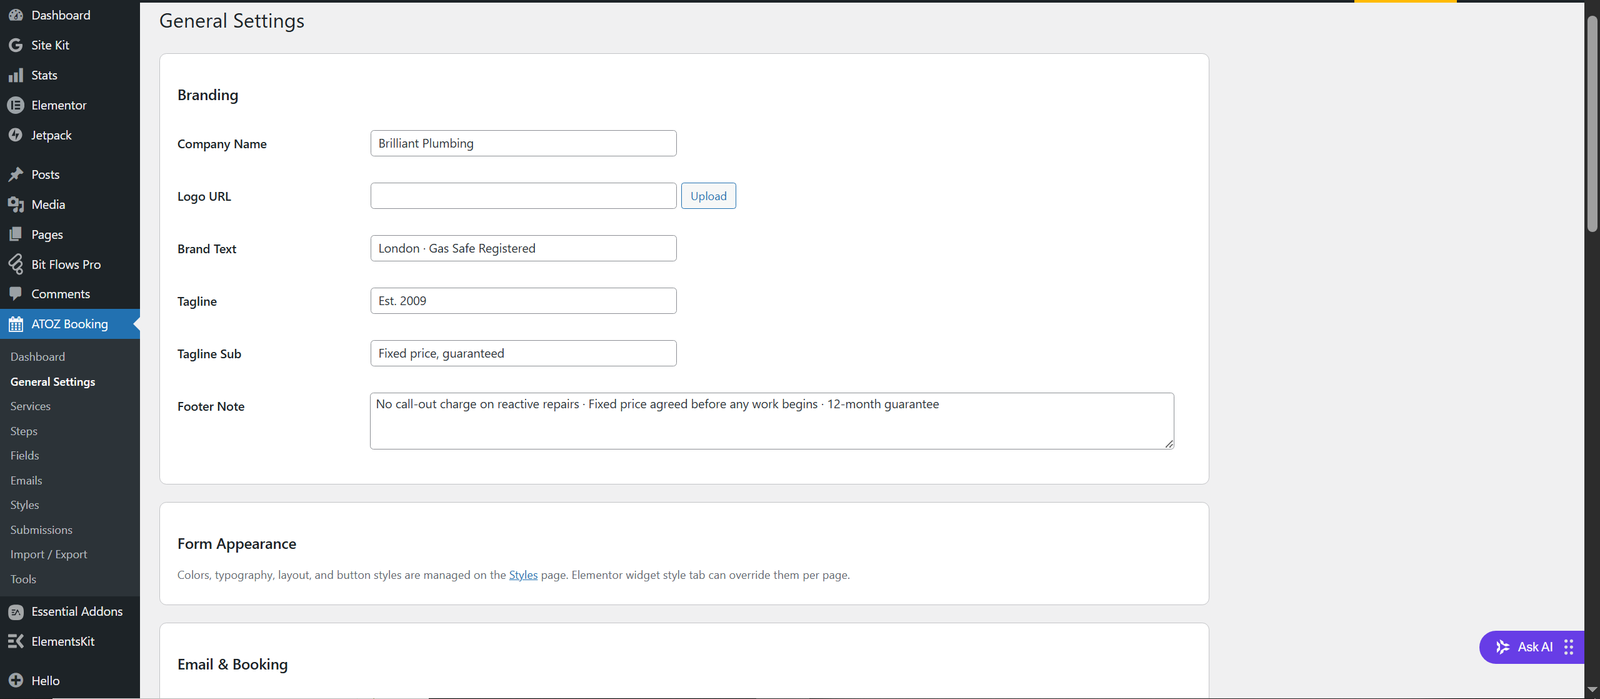The width and height of the screenshot is (1600, 699).
Task: Click the Bit Flows Pro icon
Action: (16, 264)
